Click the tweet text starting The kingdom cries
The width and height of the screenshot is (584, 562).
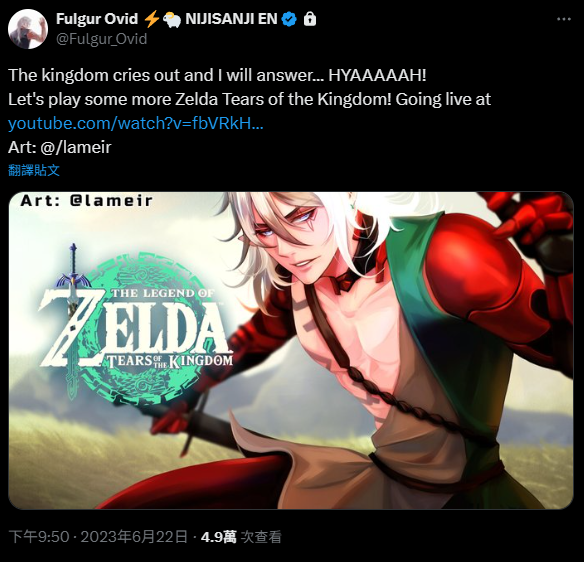tap(217, 75)
